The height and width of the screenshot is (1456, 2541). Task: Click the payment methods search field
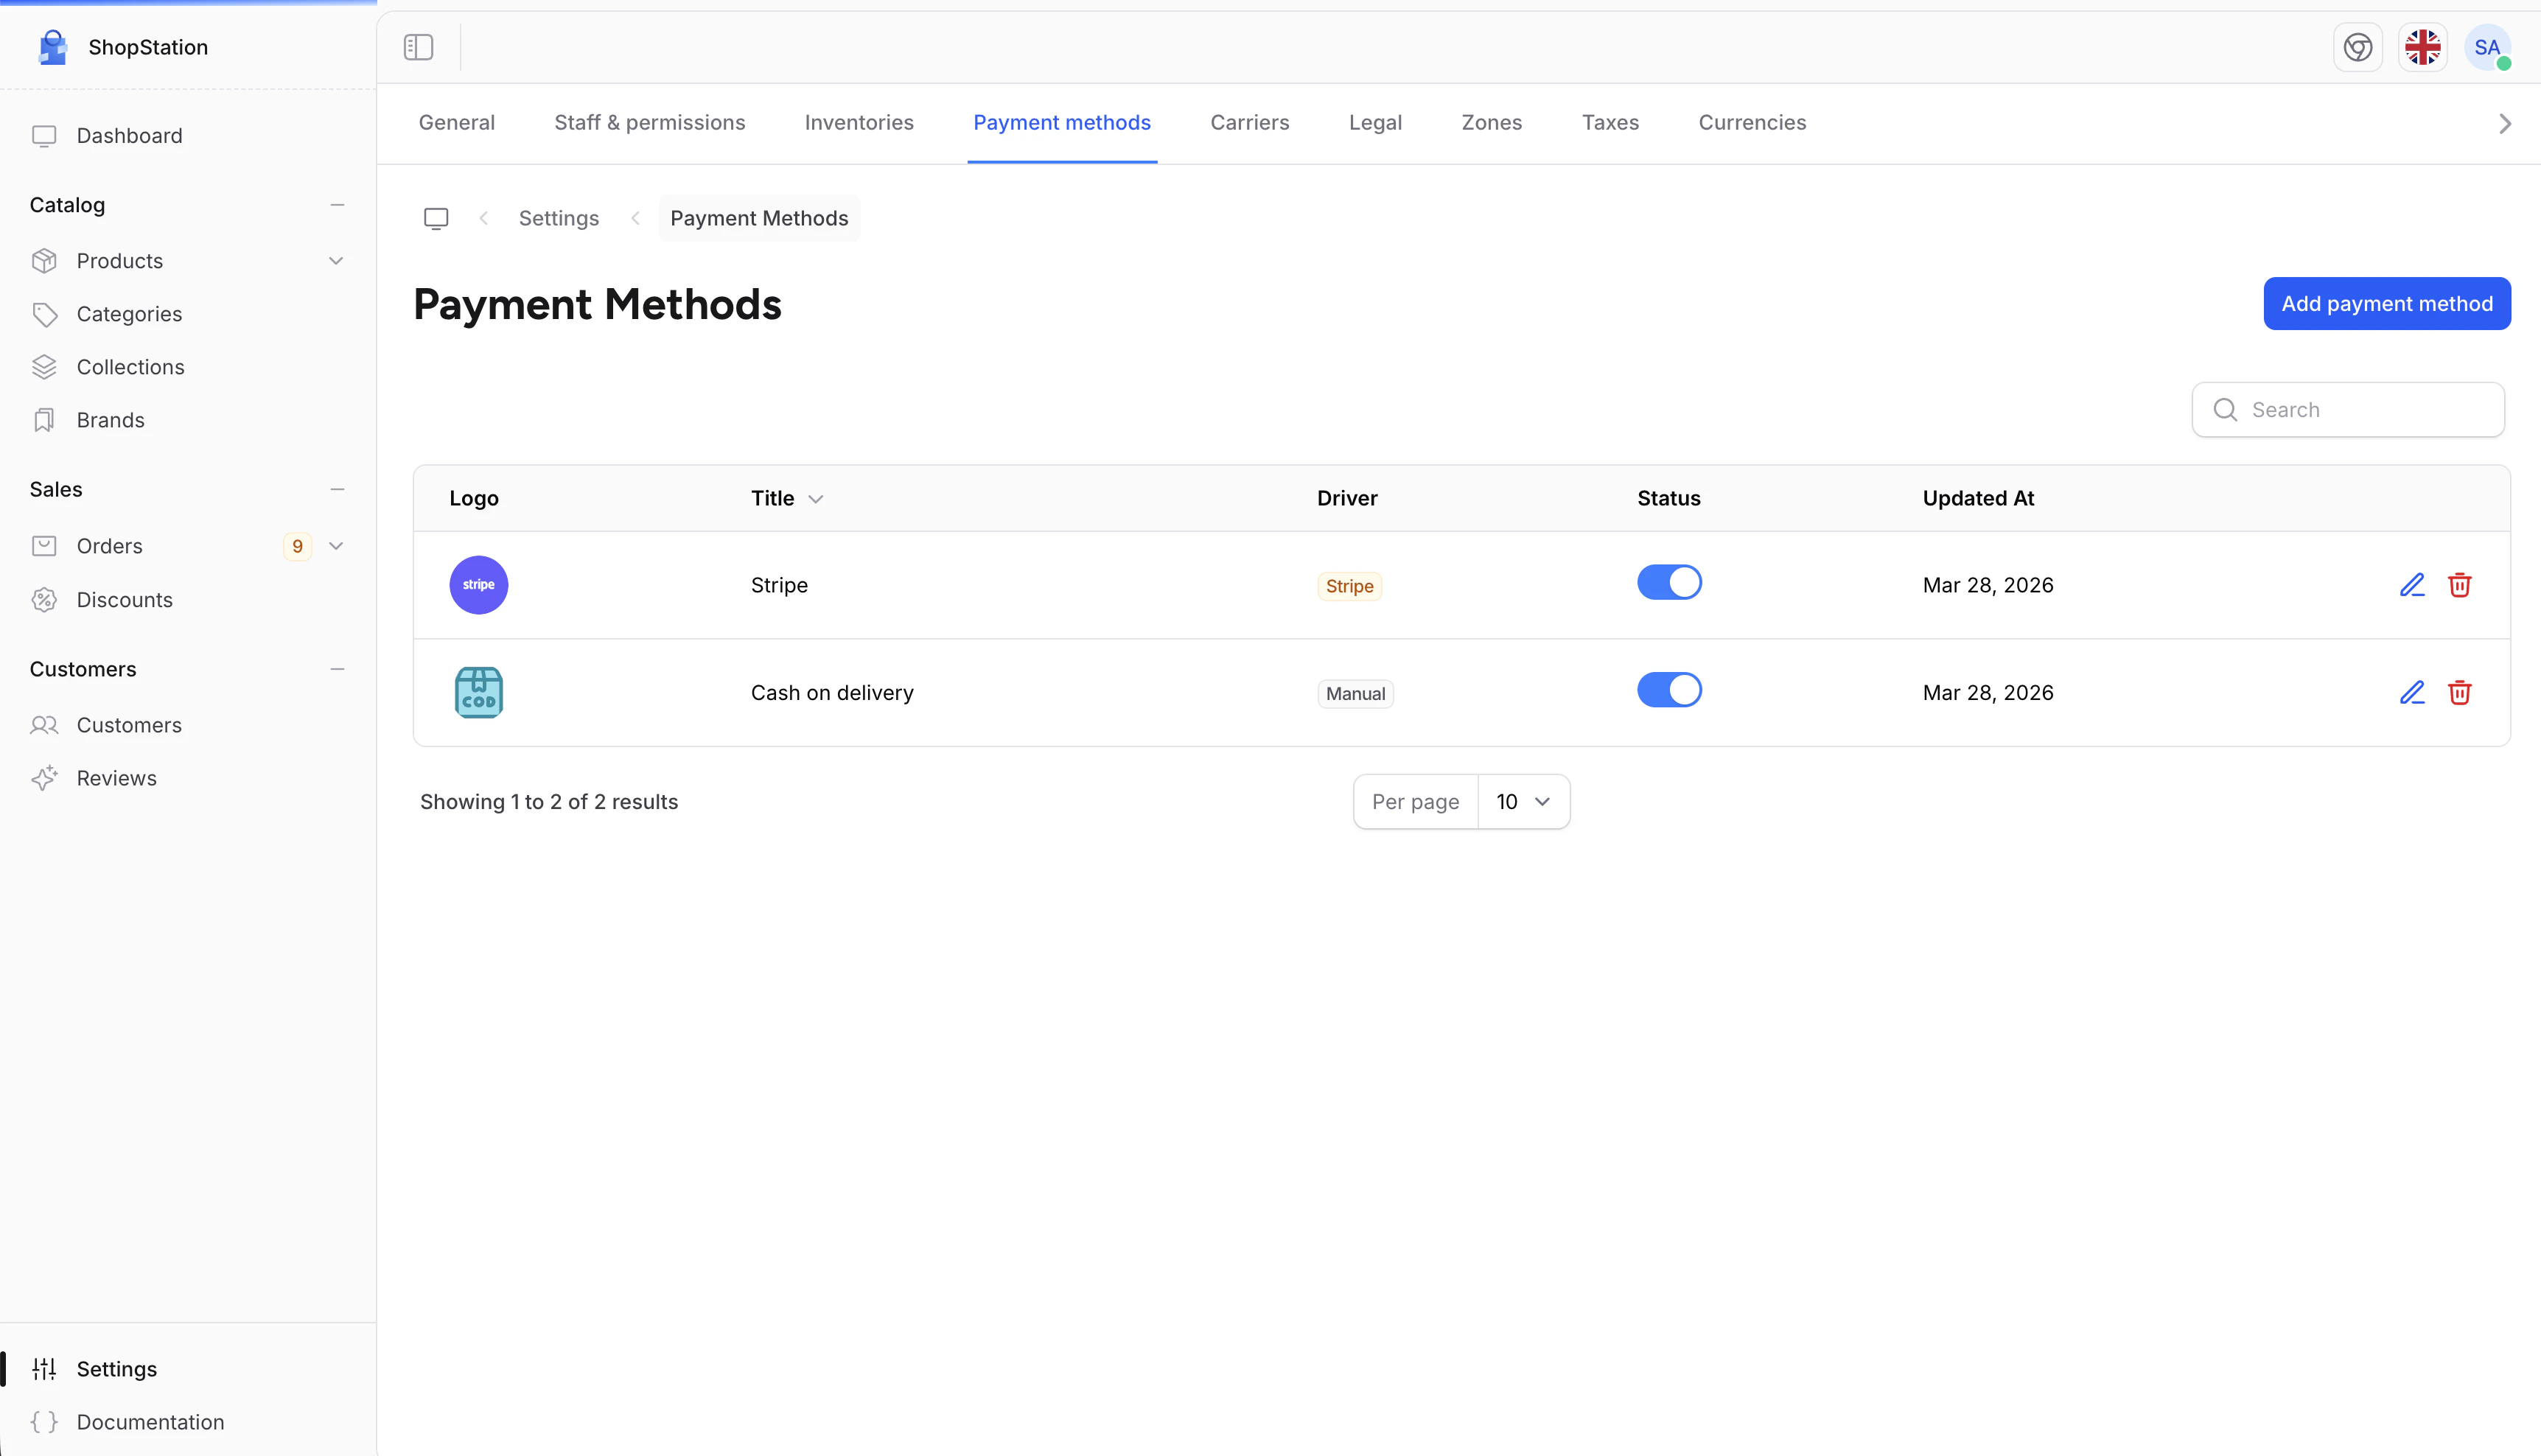(x=2347, y=409)
